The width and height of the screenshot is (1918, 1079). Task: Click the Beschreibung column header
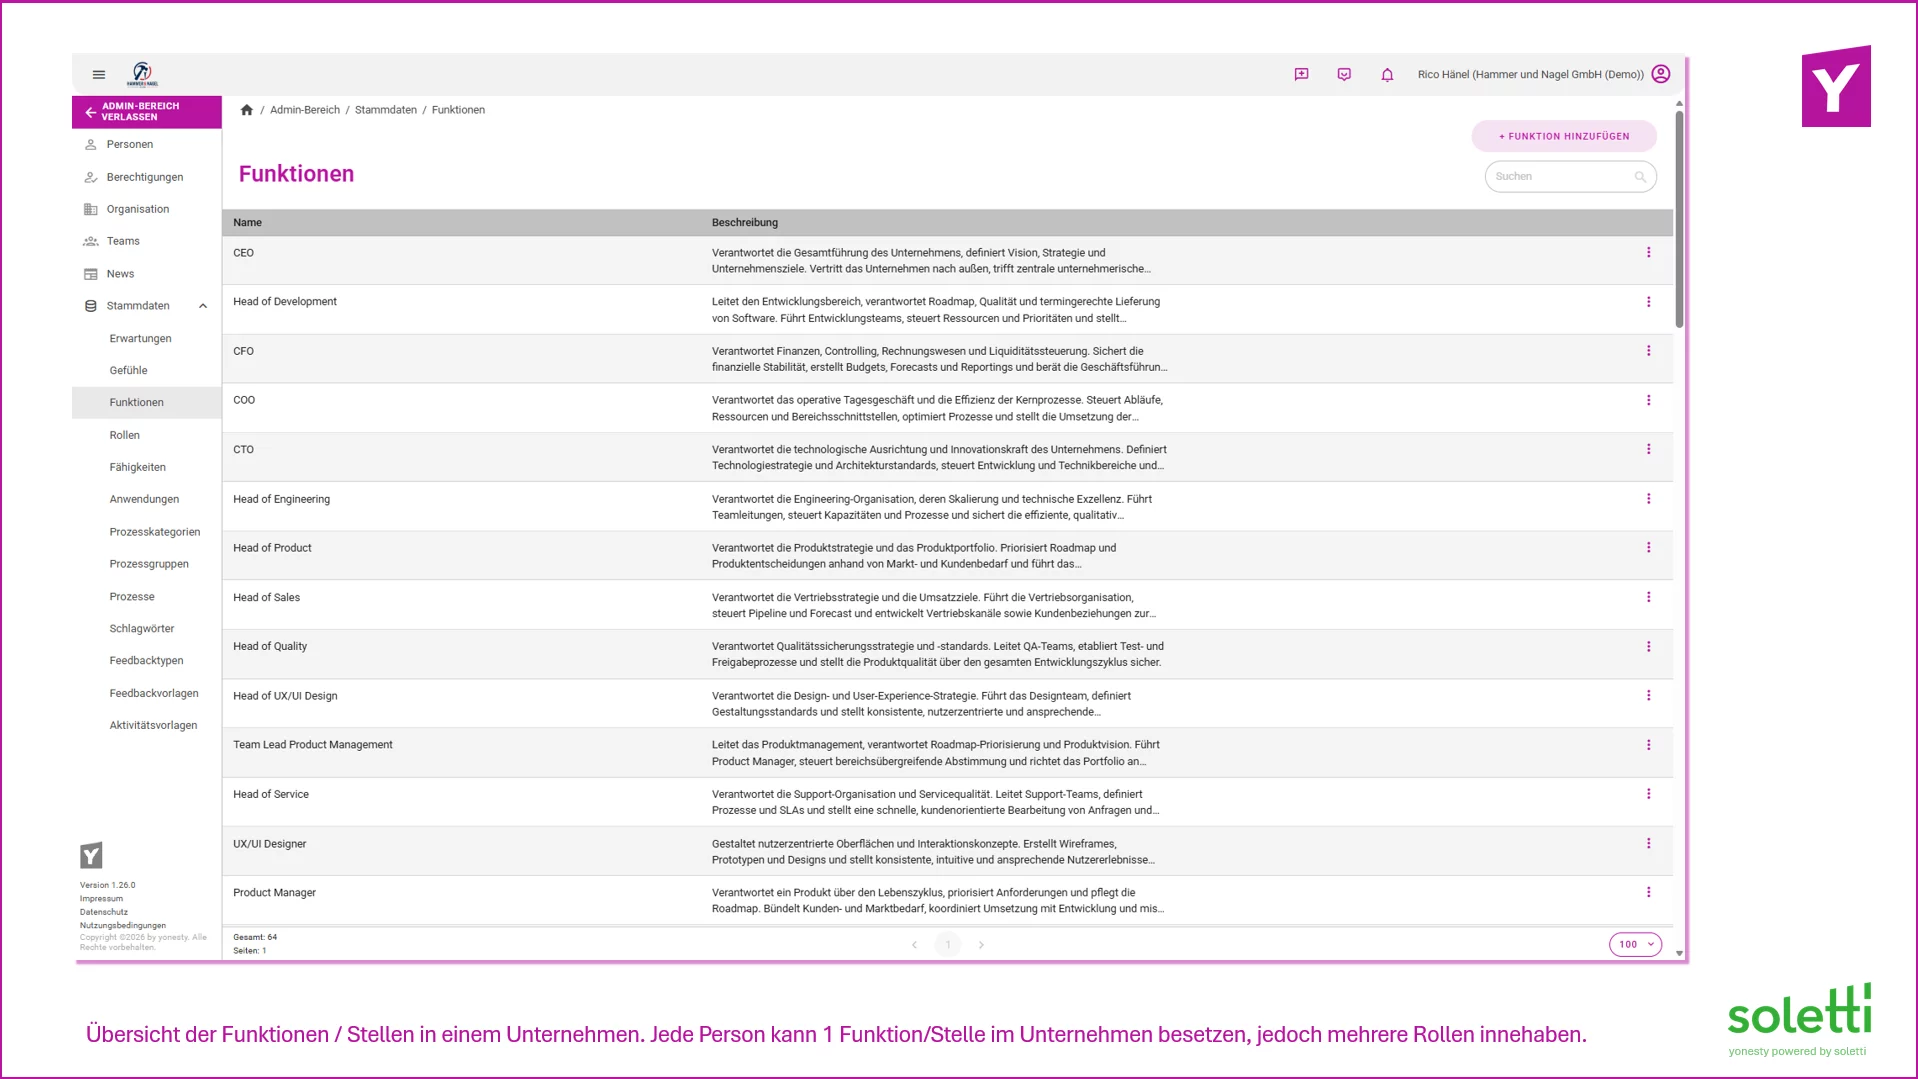click(x=745, y=223)
